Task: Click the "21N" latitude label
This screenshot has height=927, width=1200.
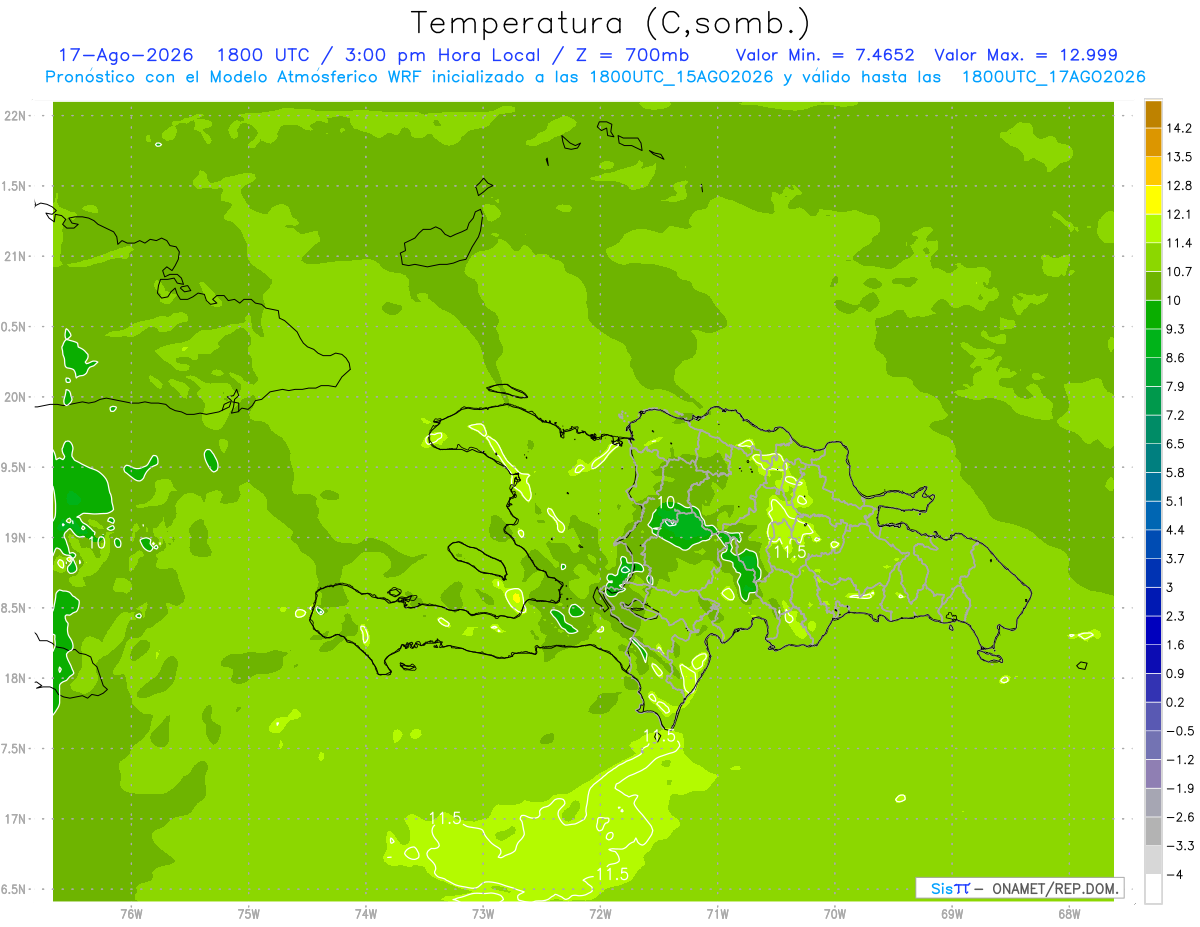Action: point(17,256)
